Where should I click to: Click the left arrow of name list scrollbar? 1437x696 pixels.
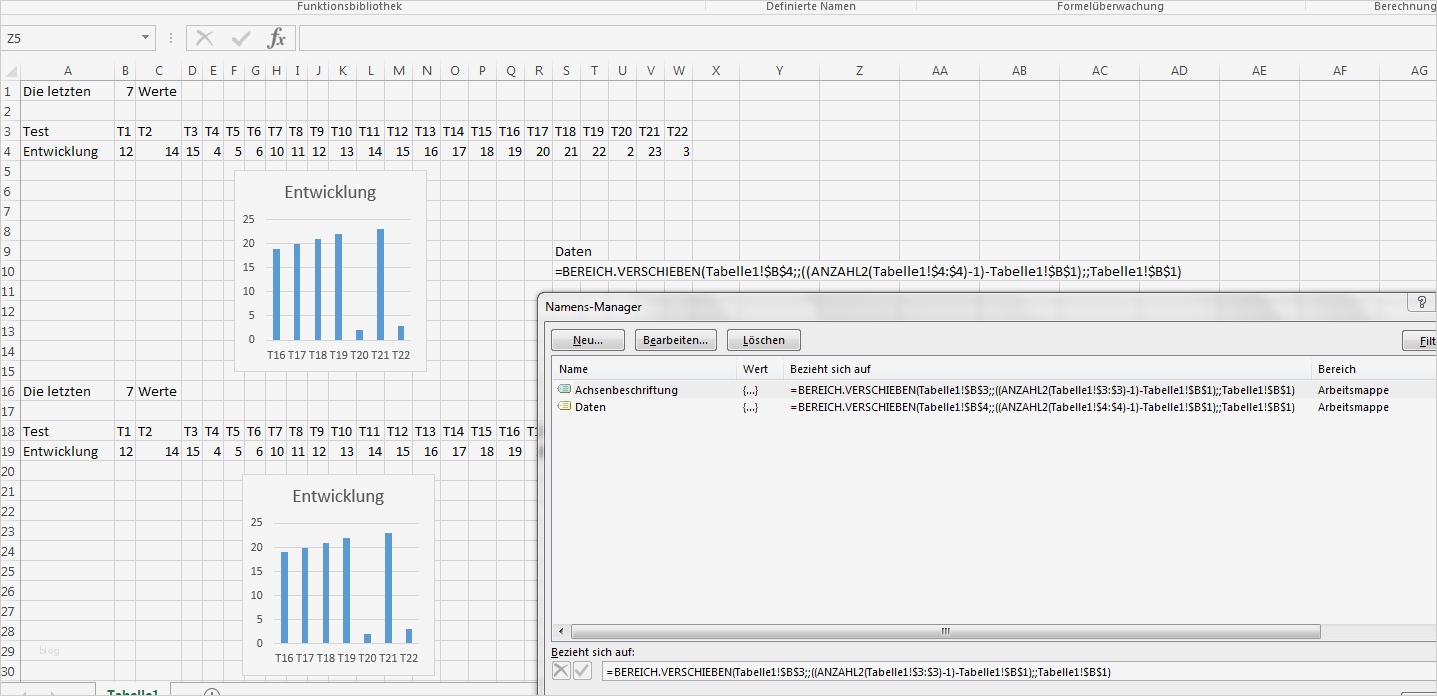(x=560, y=632)
